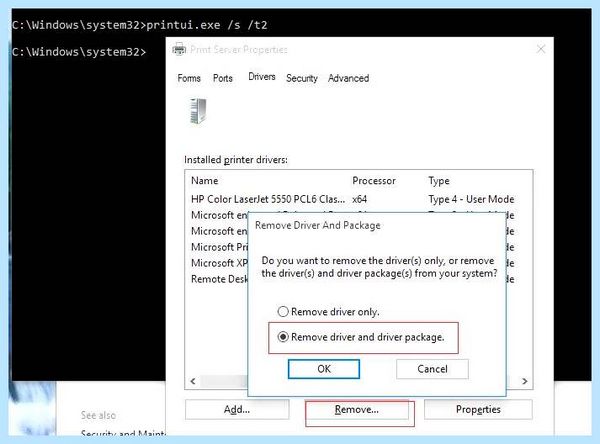Sort by the Processor column header

(x=374, y=181)
